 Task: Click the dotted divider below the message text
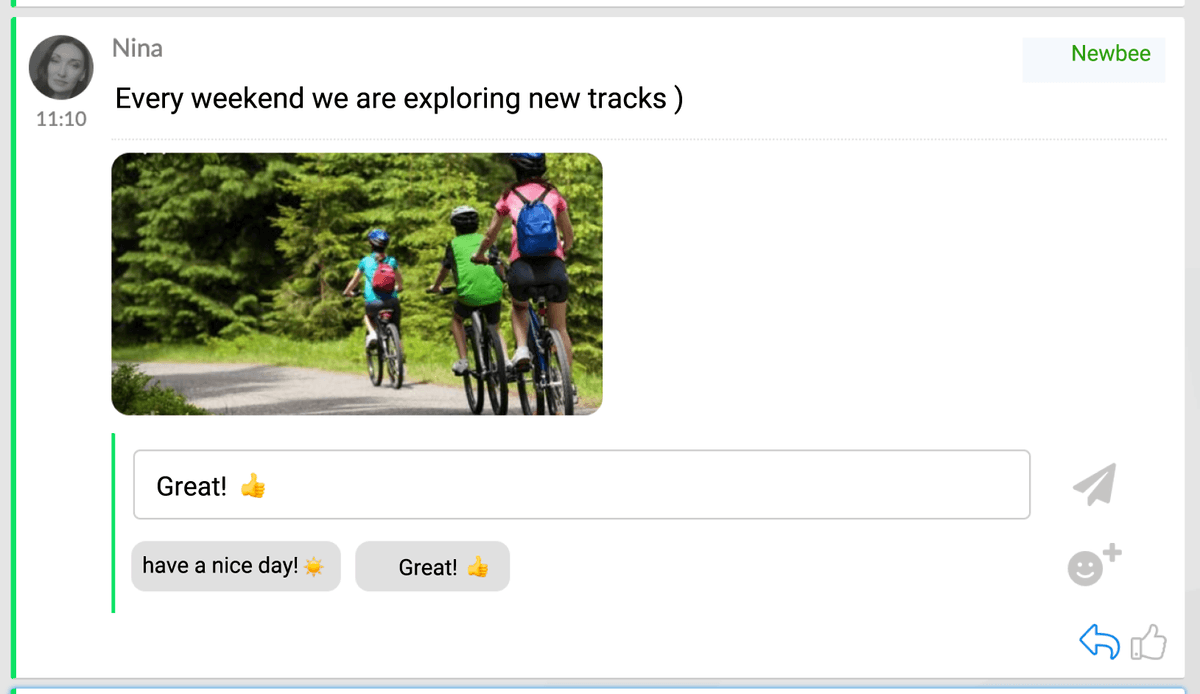640,139
